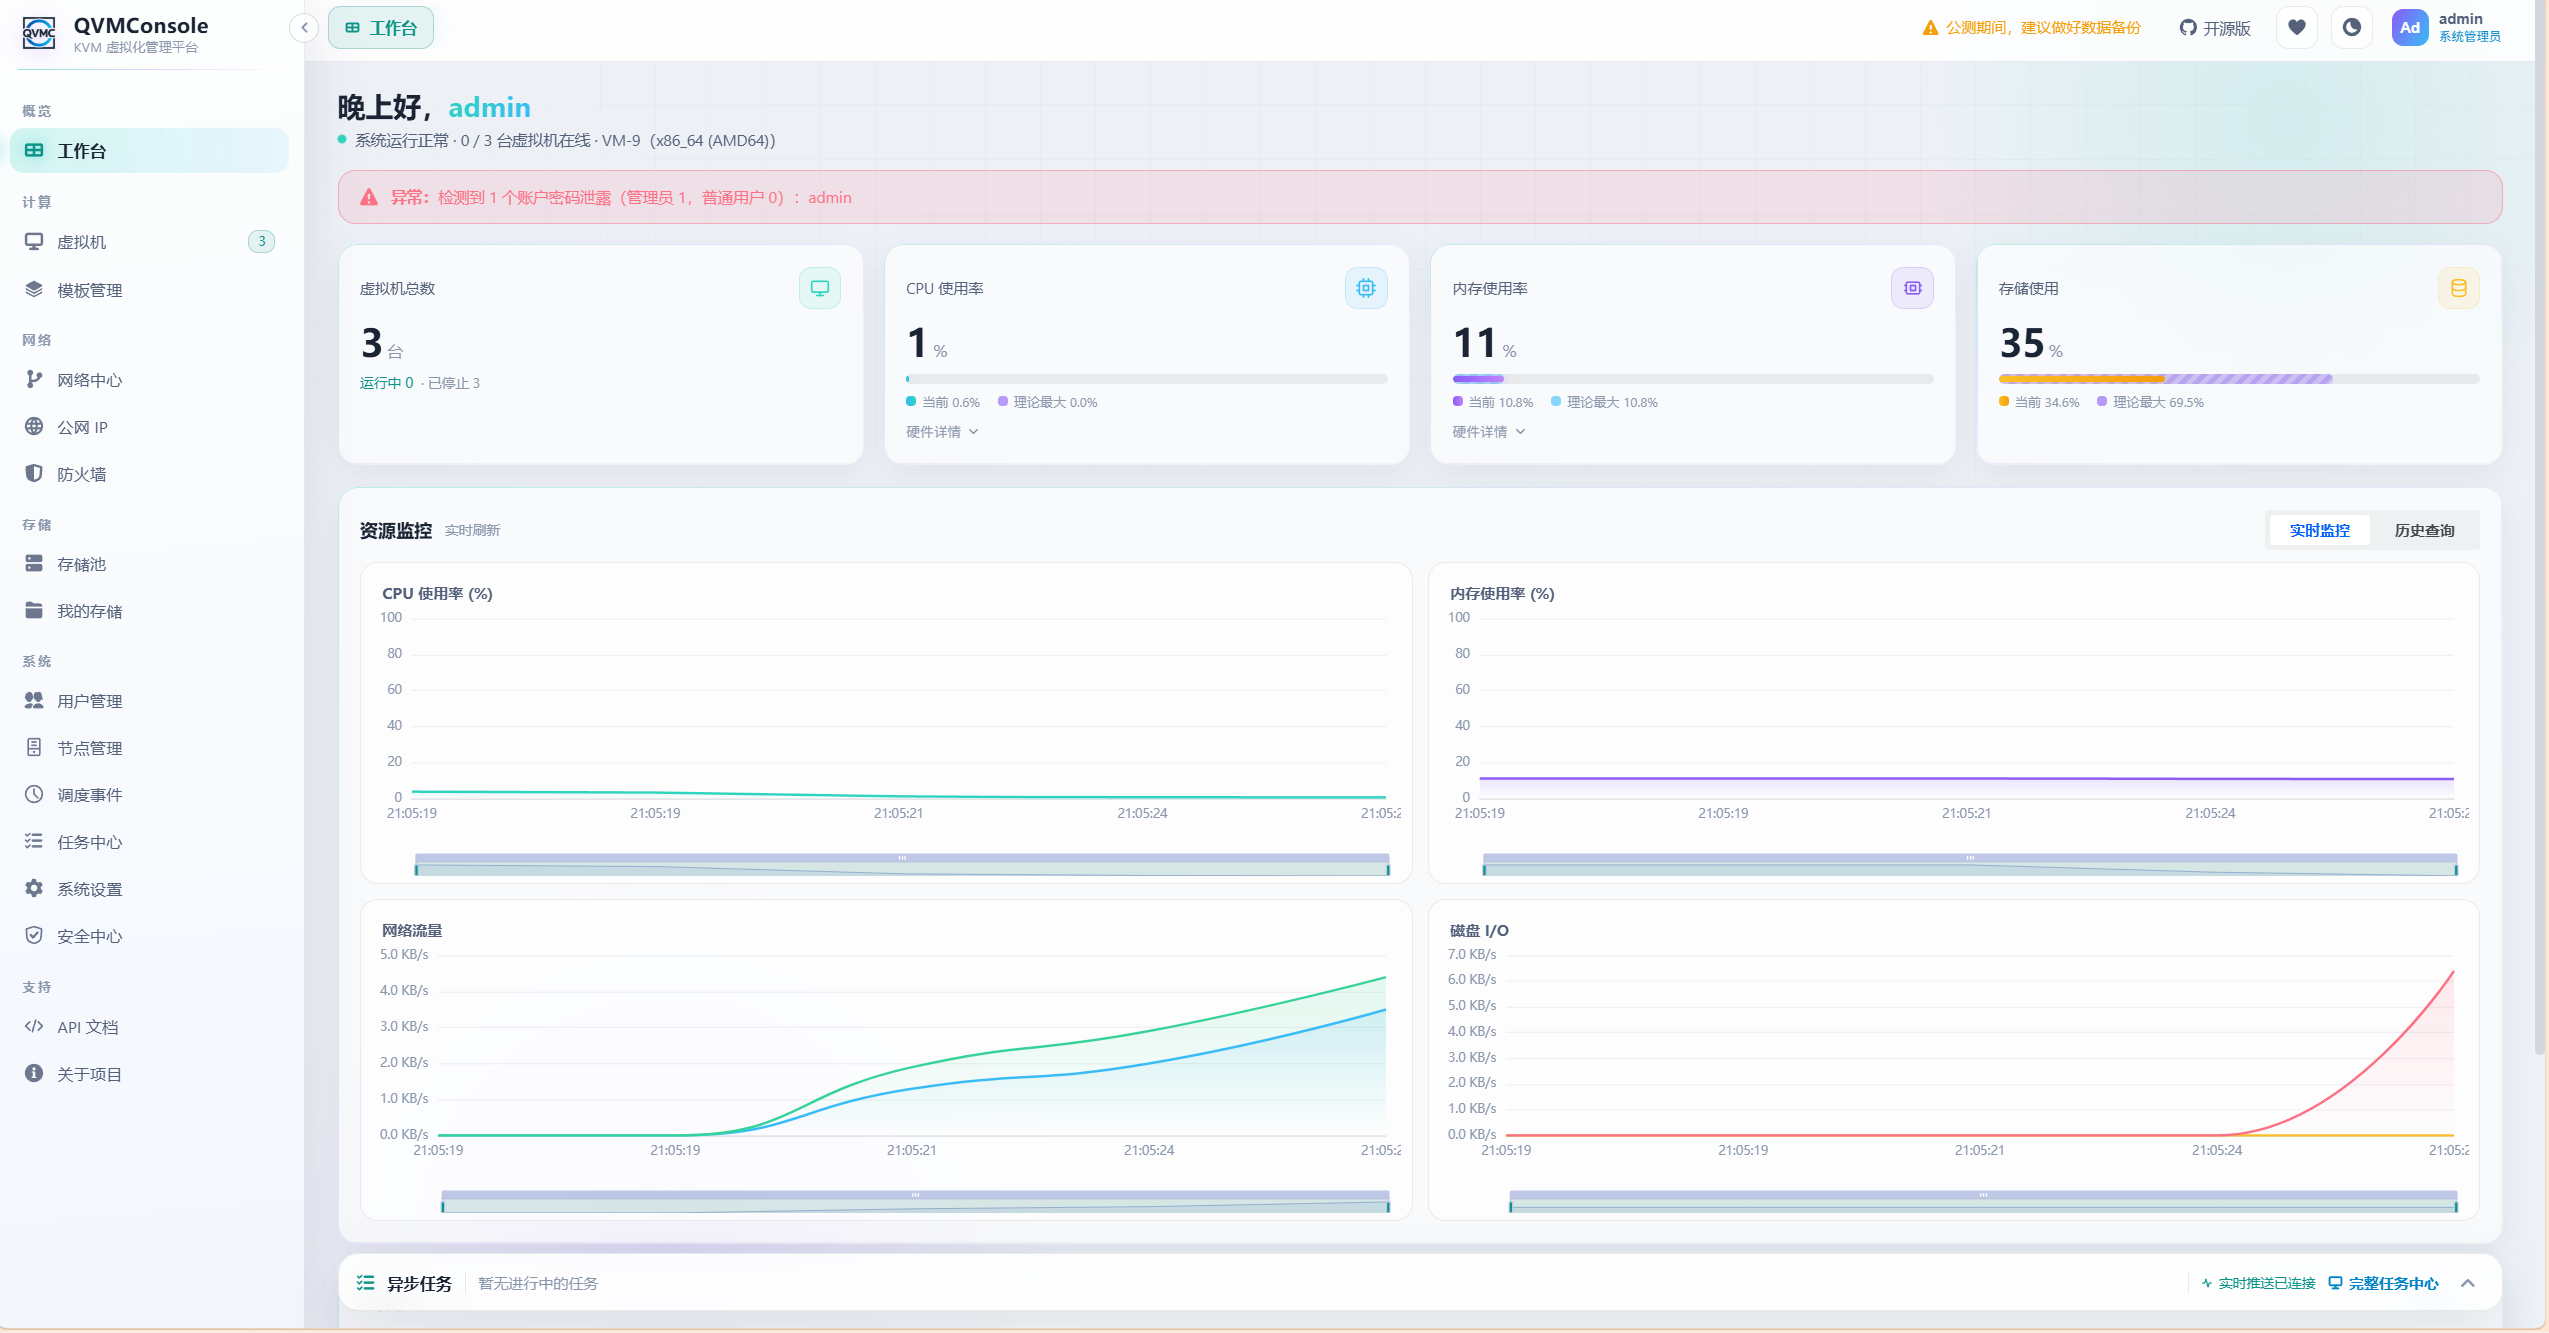Click the memory usage progress bar

coord(1693,380)
